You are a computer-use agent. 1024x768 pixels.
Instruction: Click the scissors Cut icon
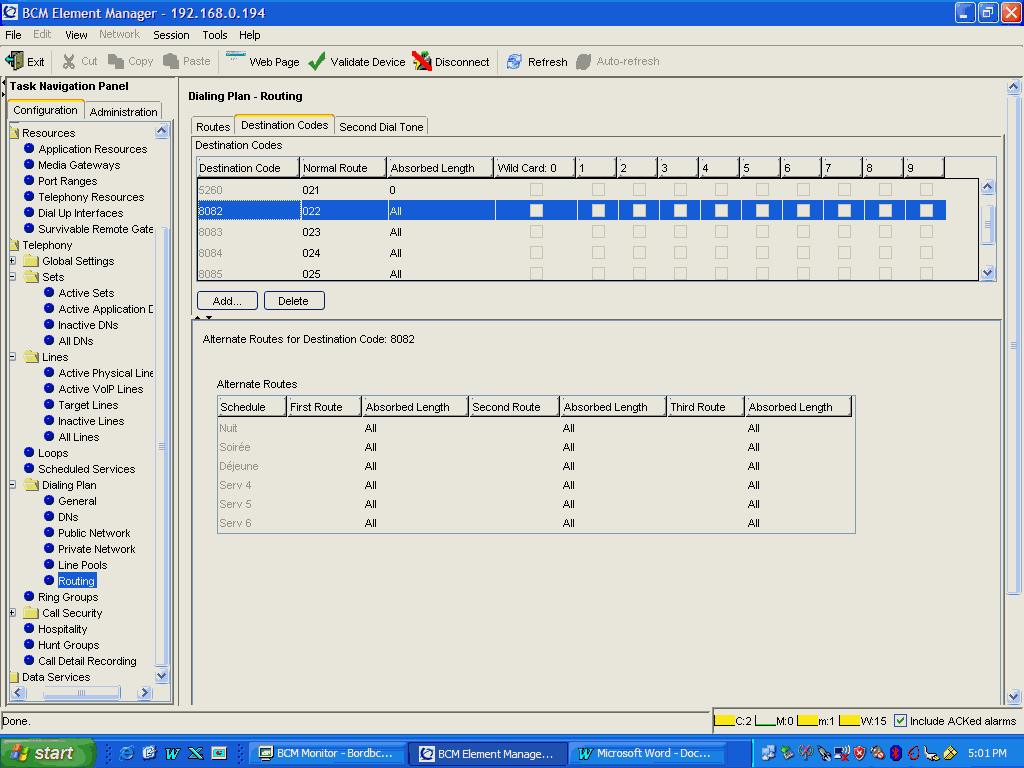point(69,61)
